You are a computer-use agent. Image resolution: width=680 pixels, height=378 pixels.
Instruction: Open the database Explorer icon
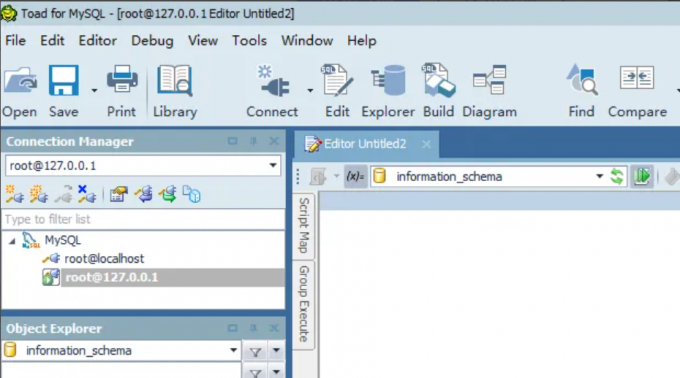388,80
